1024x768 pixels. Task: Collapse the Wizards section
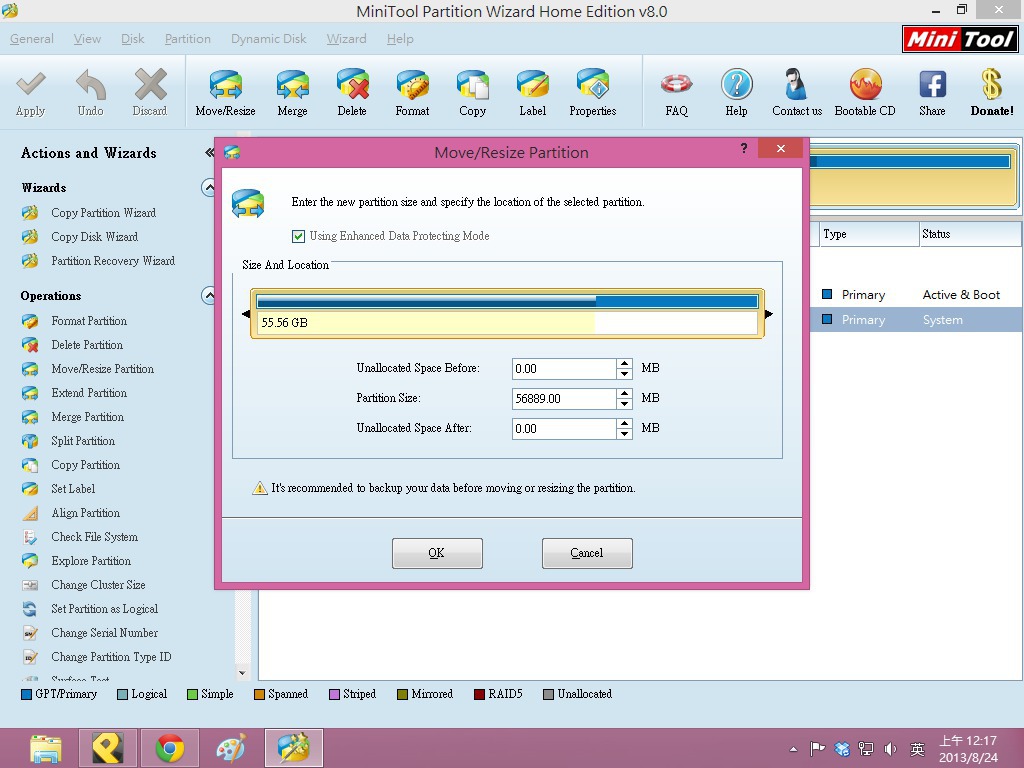pos(208,188)
